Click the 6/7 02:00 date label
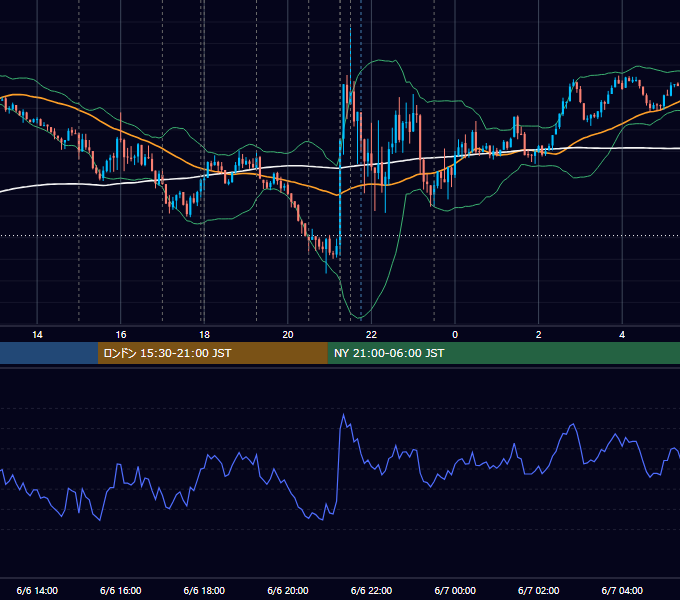 click(538, 590)
